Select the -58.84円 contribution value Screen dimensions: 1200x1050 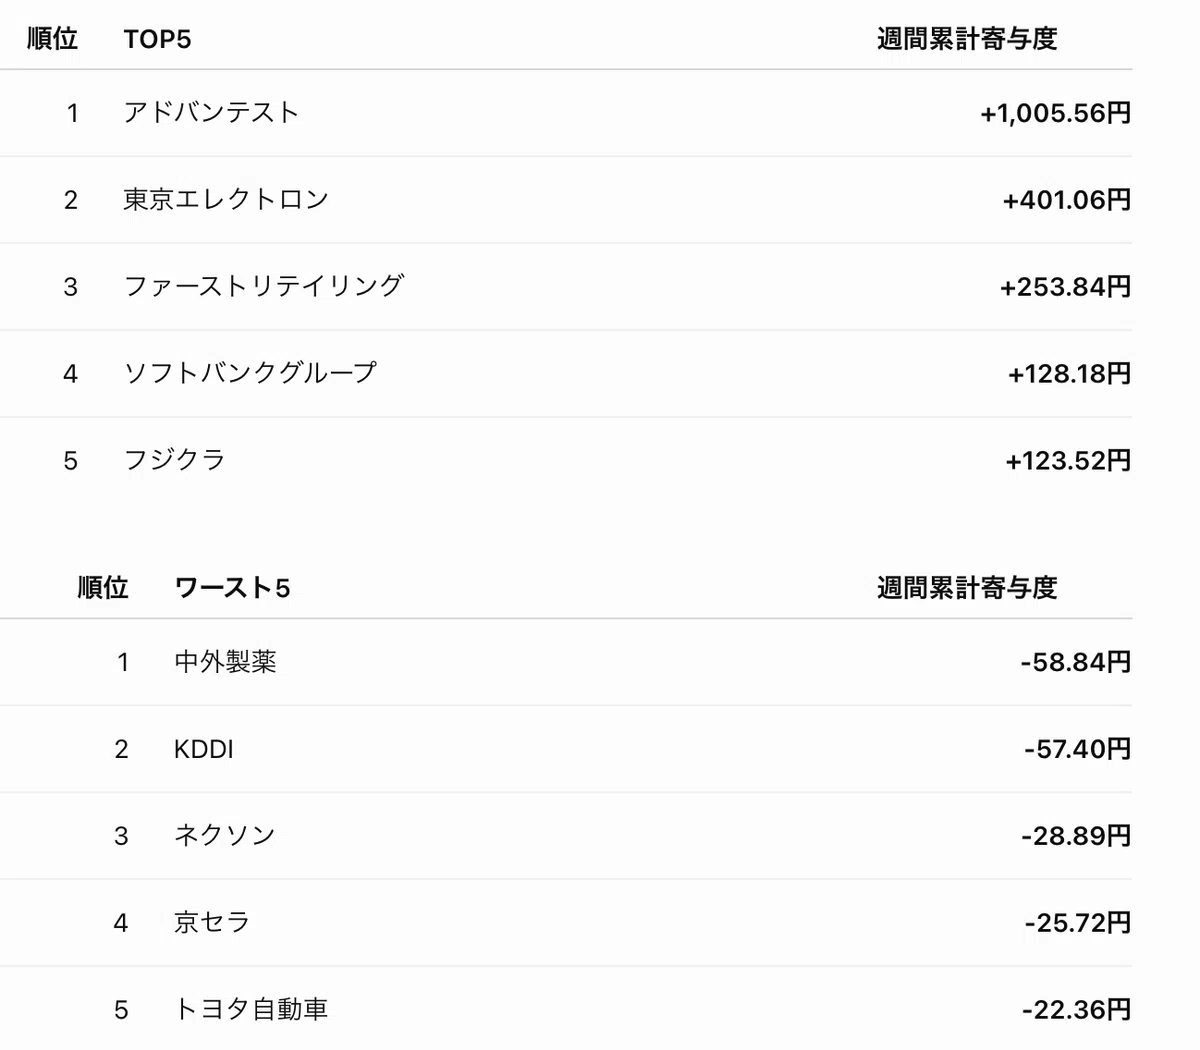tap(1076, 662)
